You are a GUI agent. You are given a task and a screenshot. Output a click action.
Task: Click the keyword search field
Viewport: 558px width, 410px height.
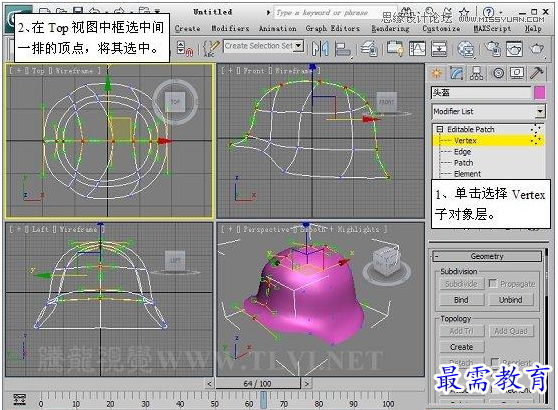[x=336, y=13]
